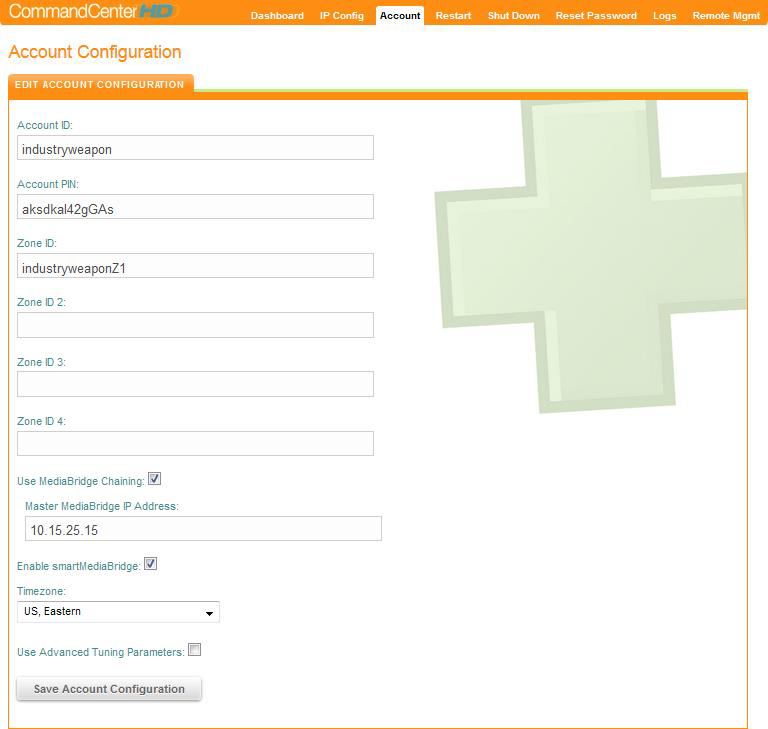Open the Restart page
The height and width of the screenshot is (729, 768).
click(x=453, y=16)
